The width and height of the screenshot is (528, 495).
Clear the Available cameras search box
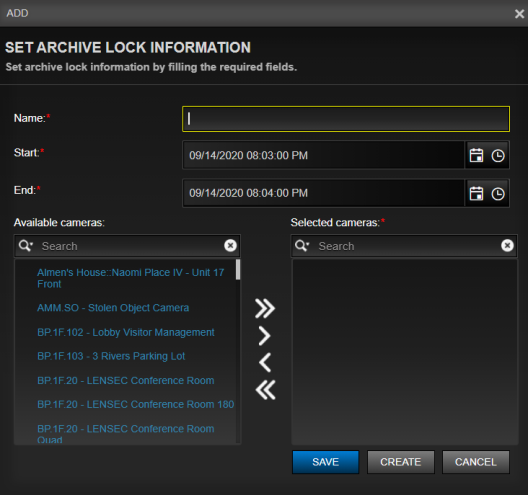point(230,245)
